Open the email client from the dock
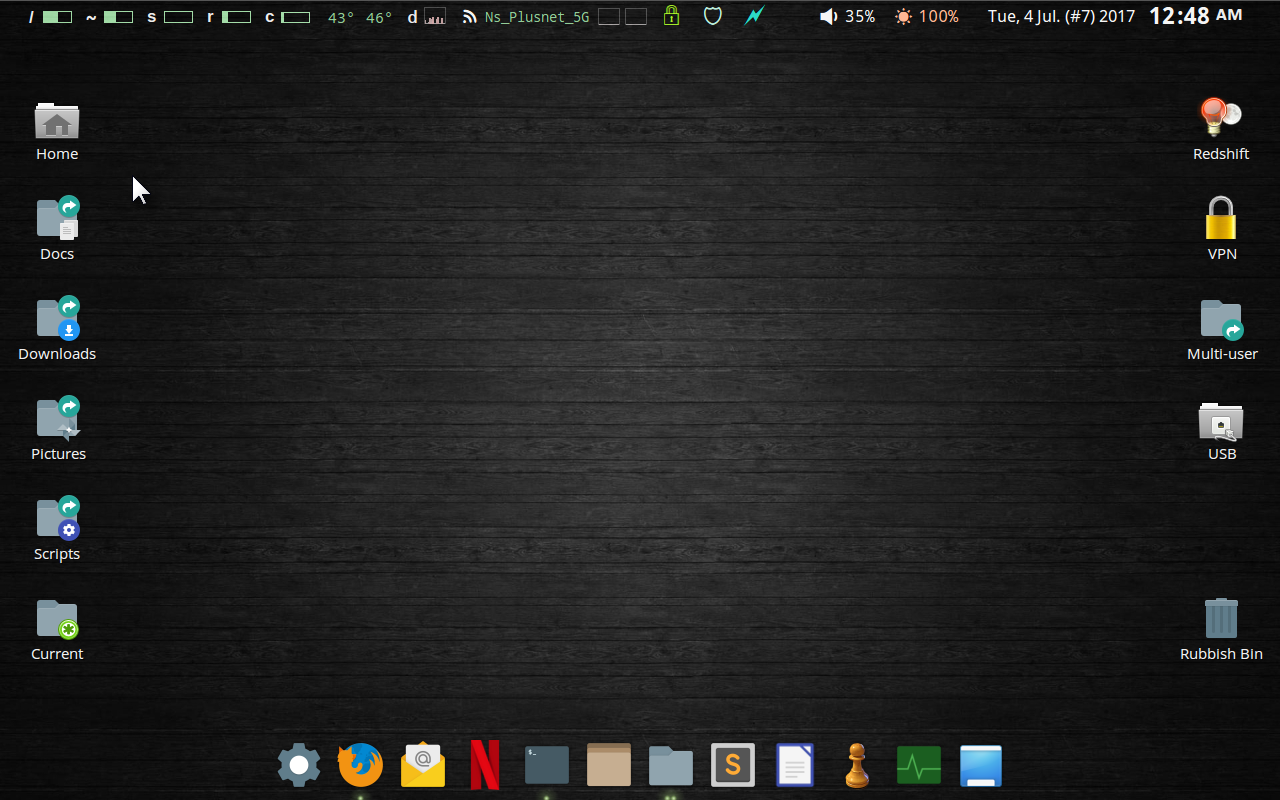1280x800 pixels. click(422, 765)
